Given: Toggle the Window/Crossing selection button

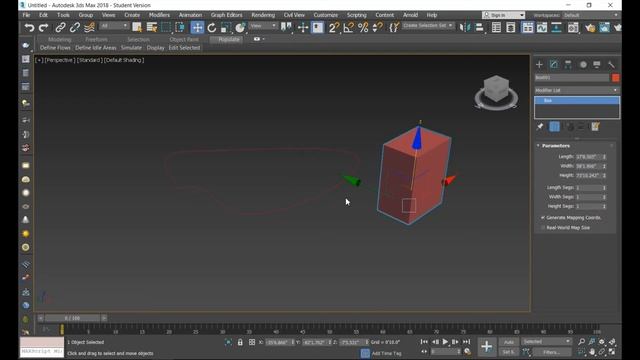Looking at the screenshot, I should pyautogui.click(x=180, y=27).
